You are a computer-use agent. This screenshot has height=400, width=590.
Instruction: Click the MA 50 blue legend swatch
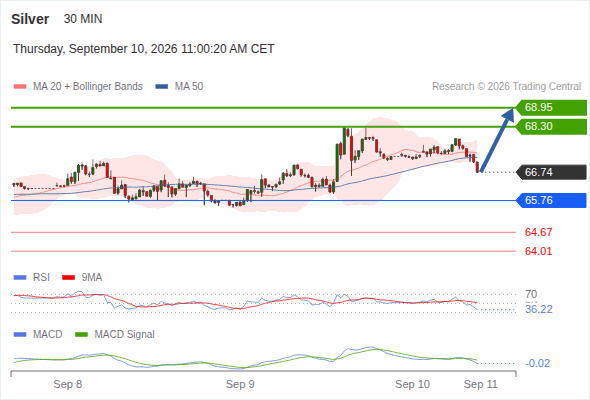[162, 87]
